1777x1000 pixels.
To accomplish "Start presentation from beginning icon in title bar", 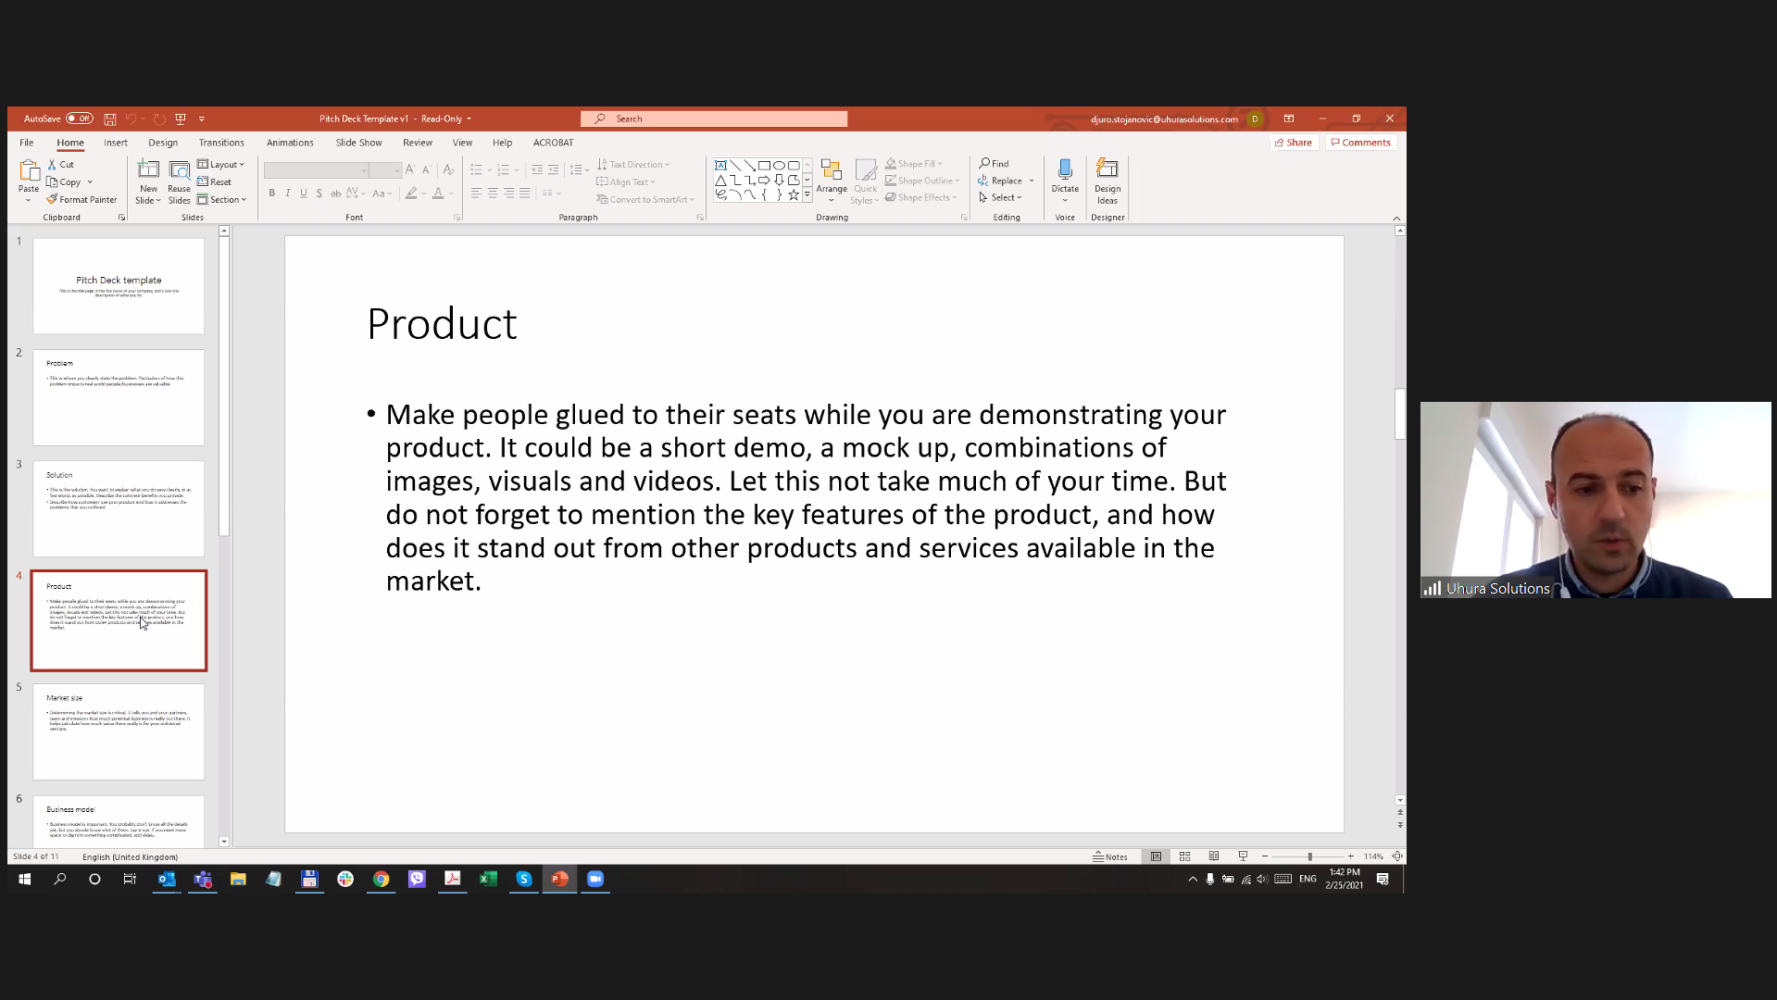I will pyautogui.click(x=181, y=119).
